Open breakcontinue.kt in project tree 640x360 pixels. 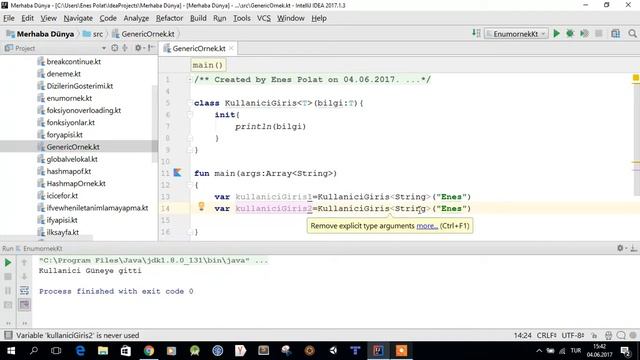73,62
